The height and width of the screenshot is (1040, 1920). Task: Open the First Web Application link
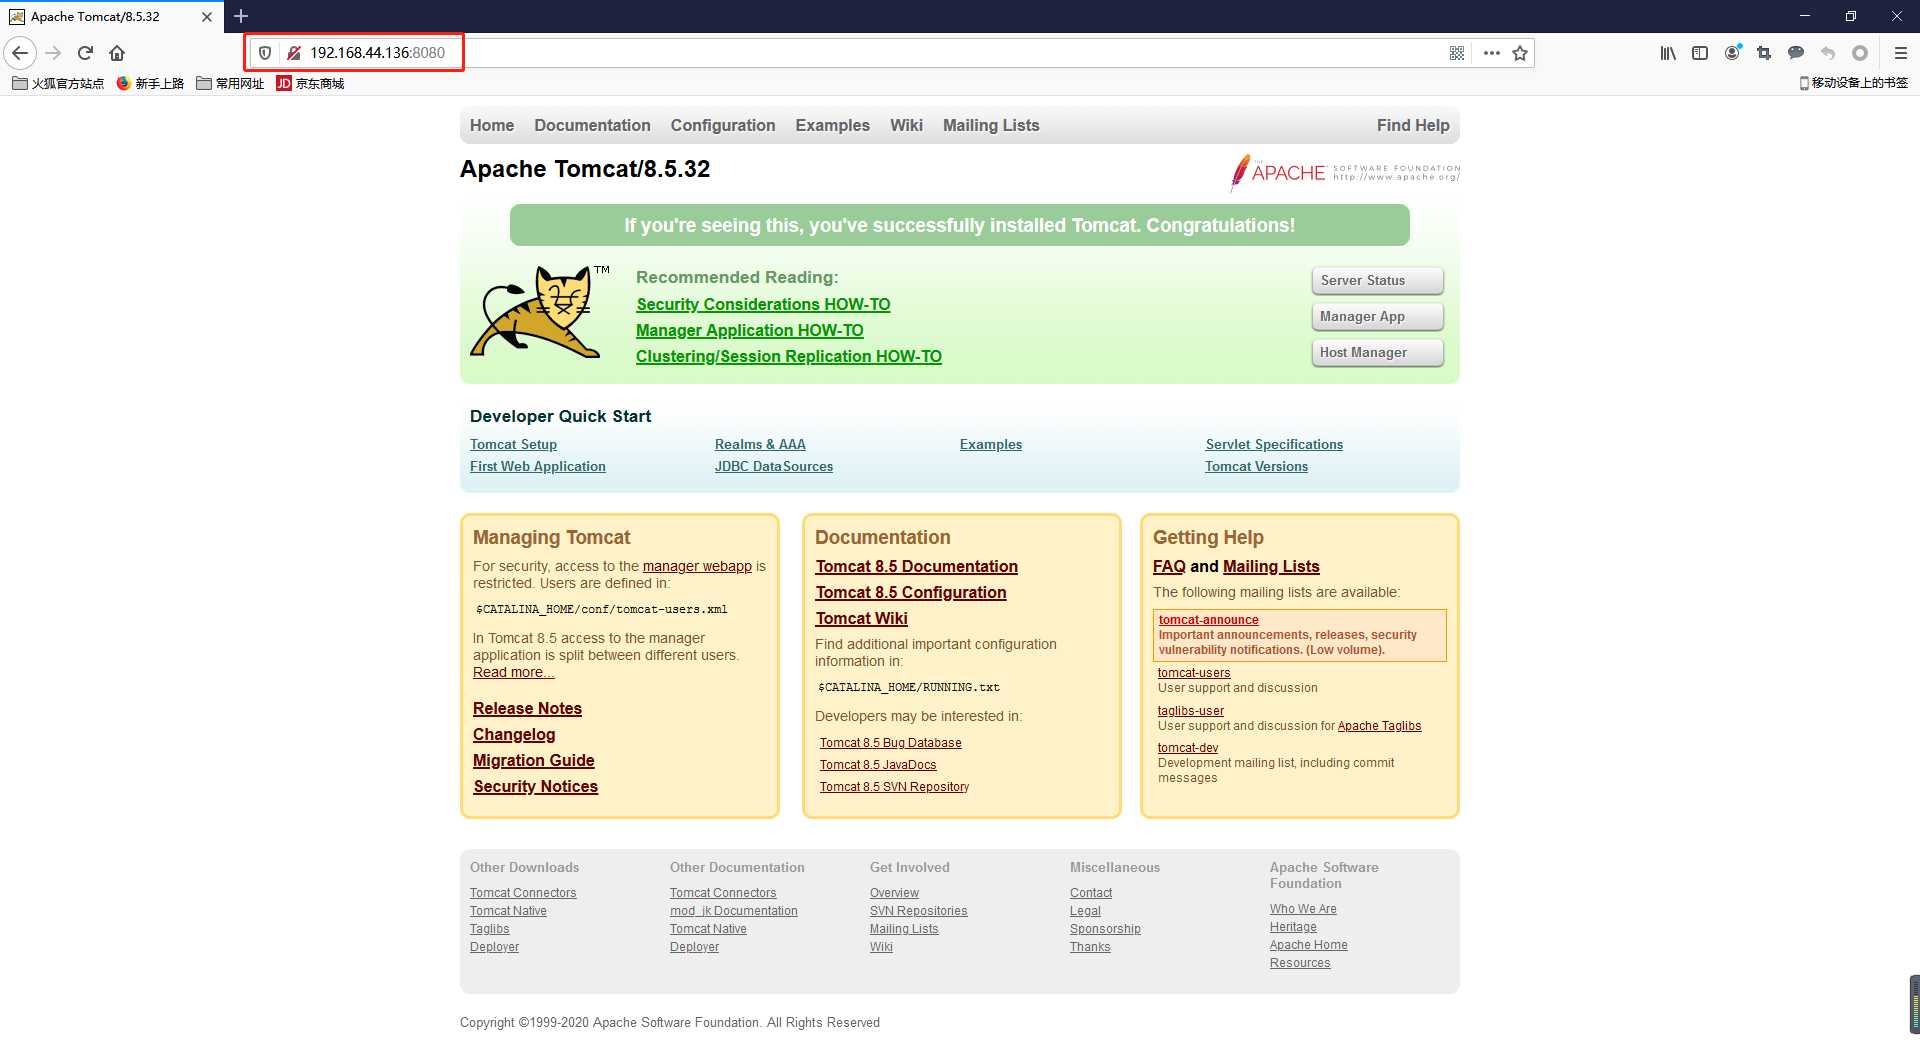[538, 466]
